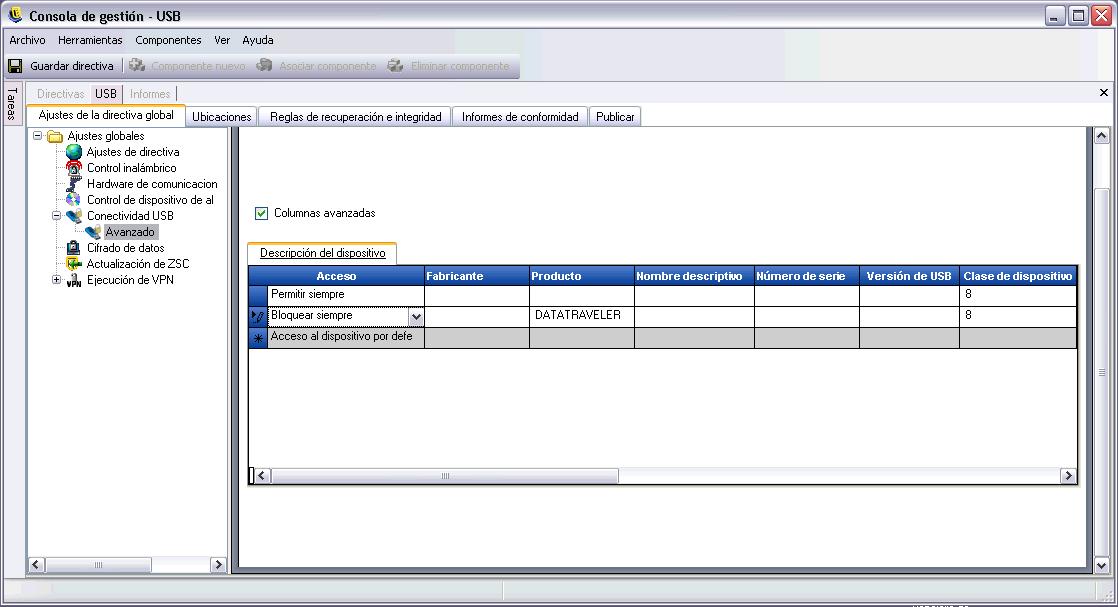Click the Control inalámbrico icon
Image resolution: width=1118 pixels, height=607 pixels.
tap(73, 168)
